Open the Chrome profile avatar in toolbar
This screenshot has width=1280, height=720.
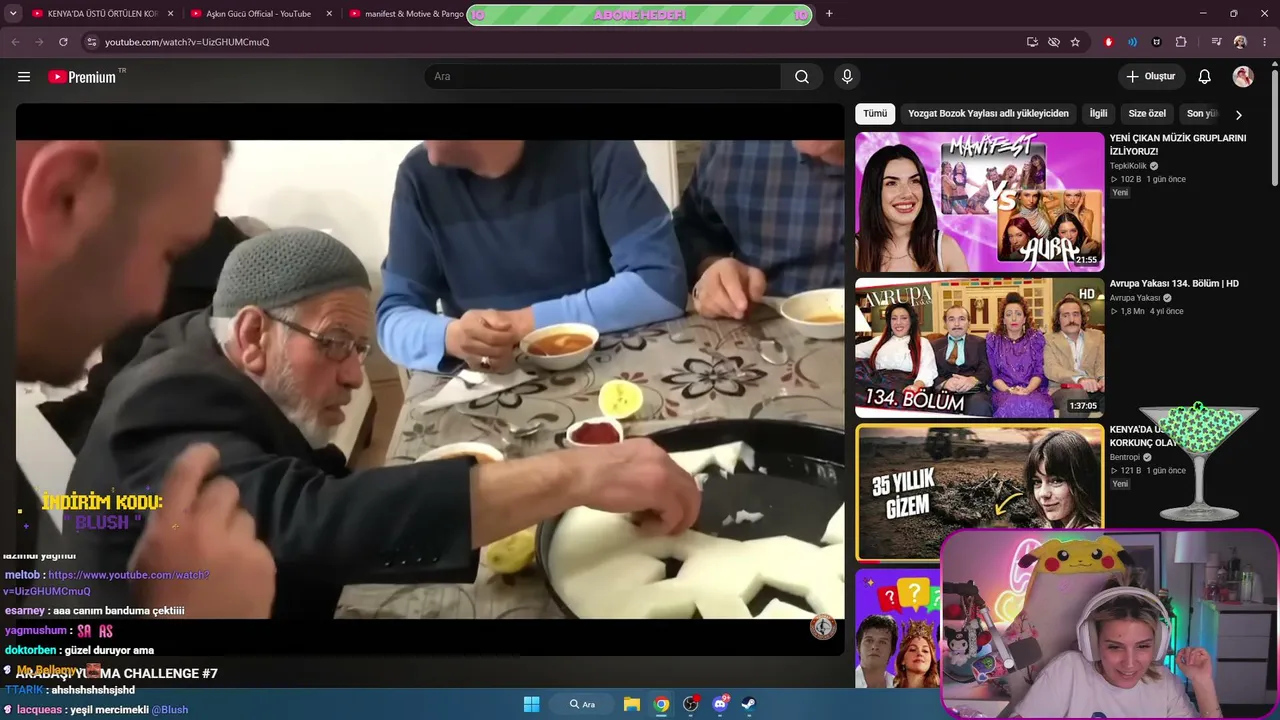click(1240, 42)
